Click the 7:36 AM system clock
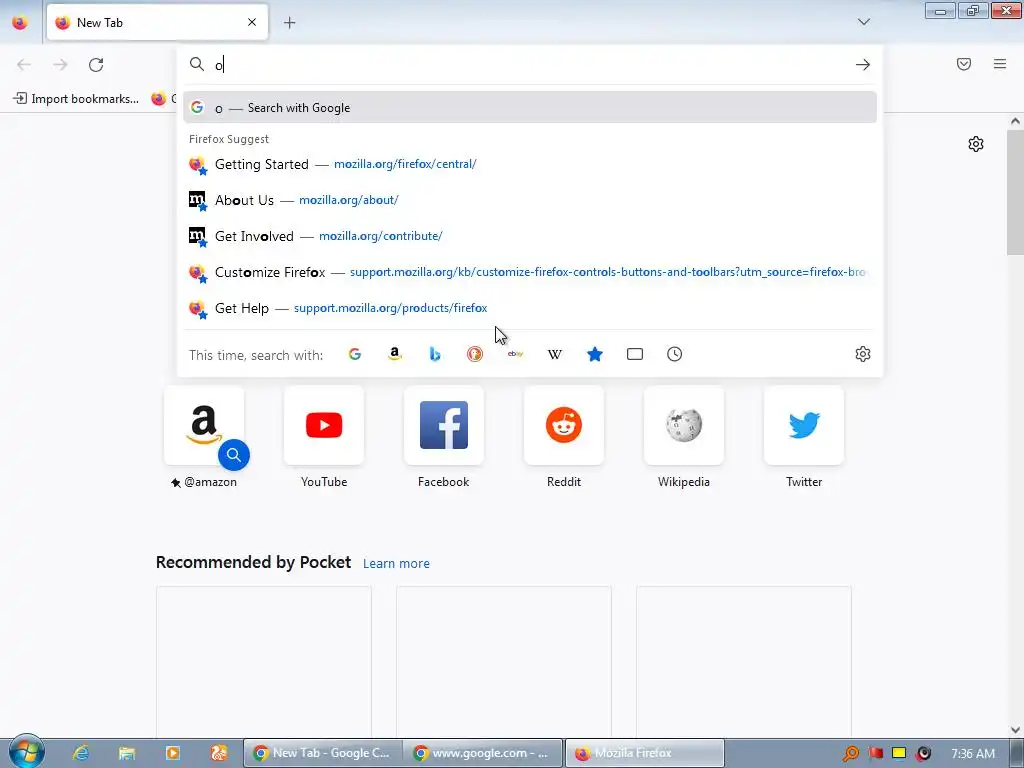 tap(973, 754)
